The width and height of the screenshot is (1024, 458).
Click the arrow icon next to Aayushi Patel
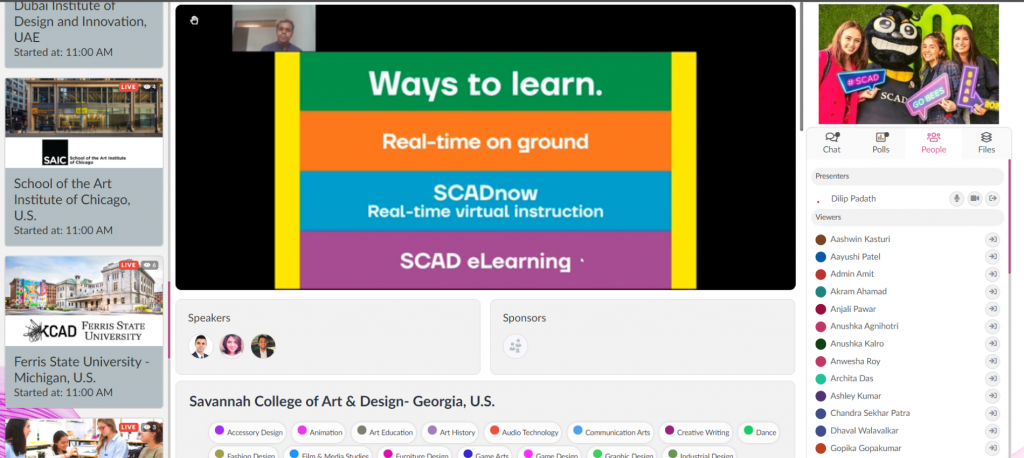pyautogui.click(x=993, y=257)
